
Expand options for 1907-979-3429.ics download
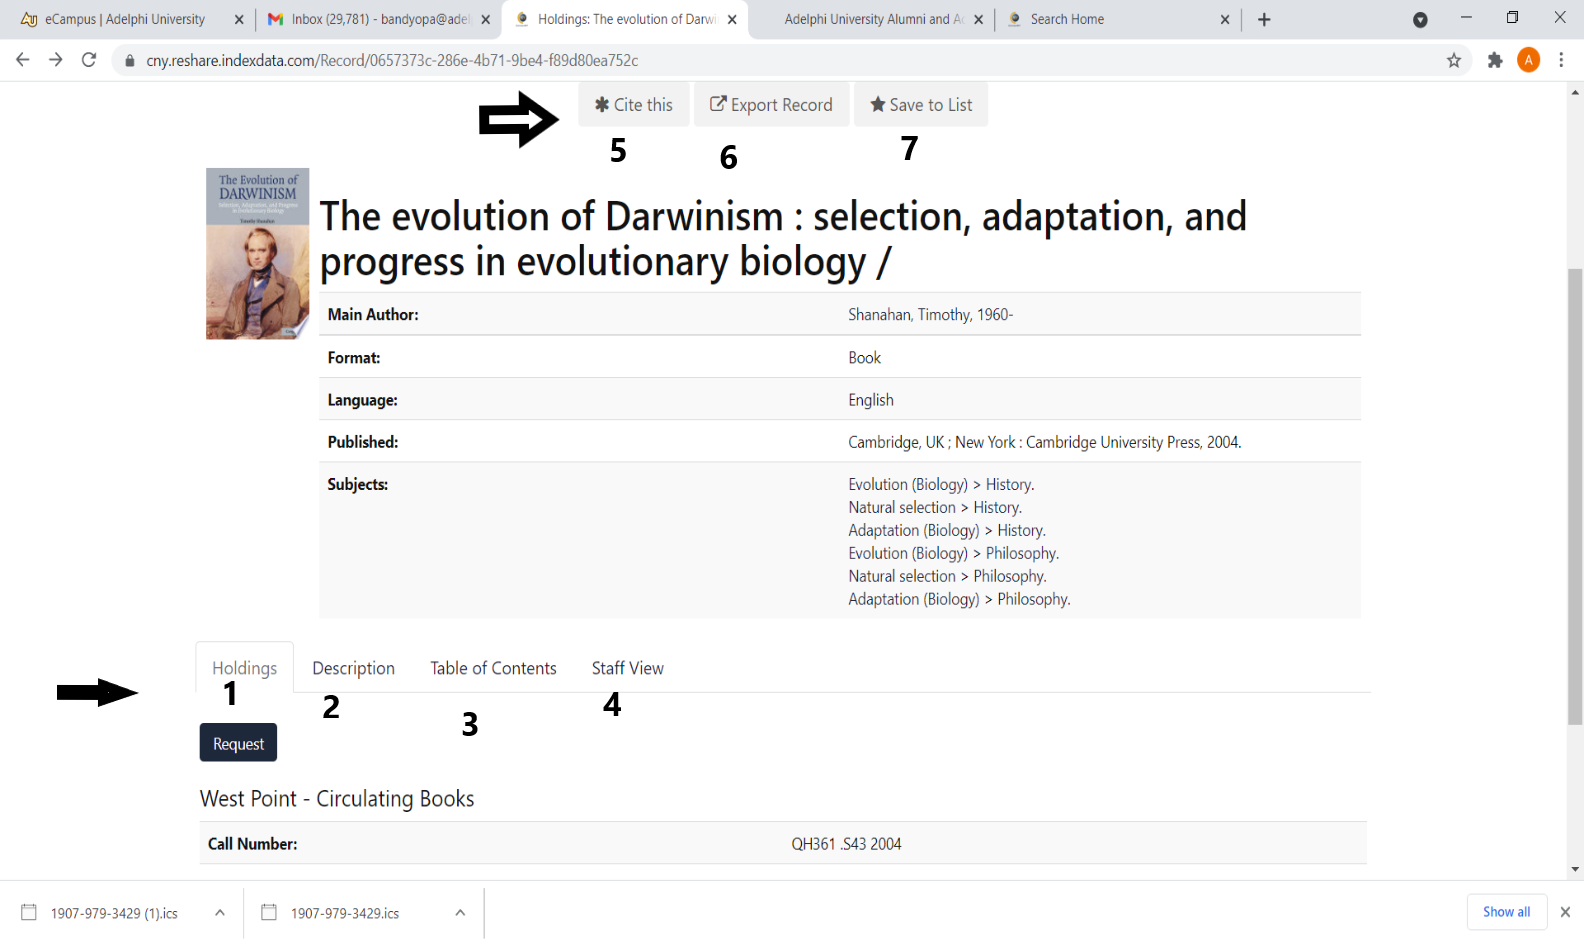pyautogui.click(x=460, y=913)
